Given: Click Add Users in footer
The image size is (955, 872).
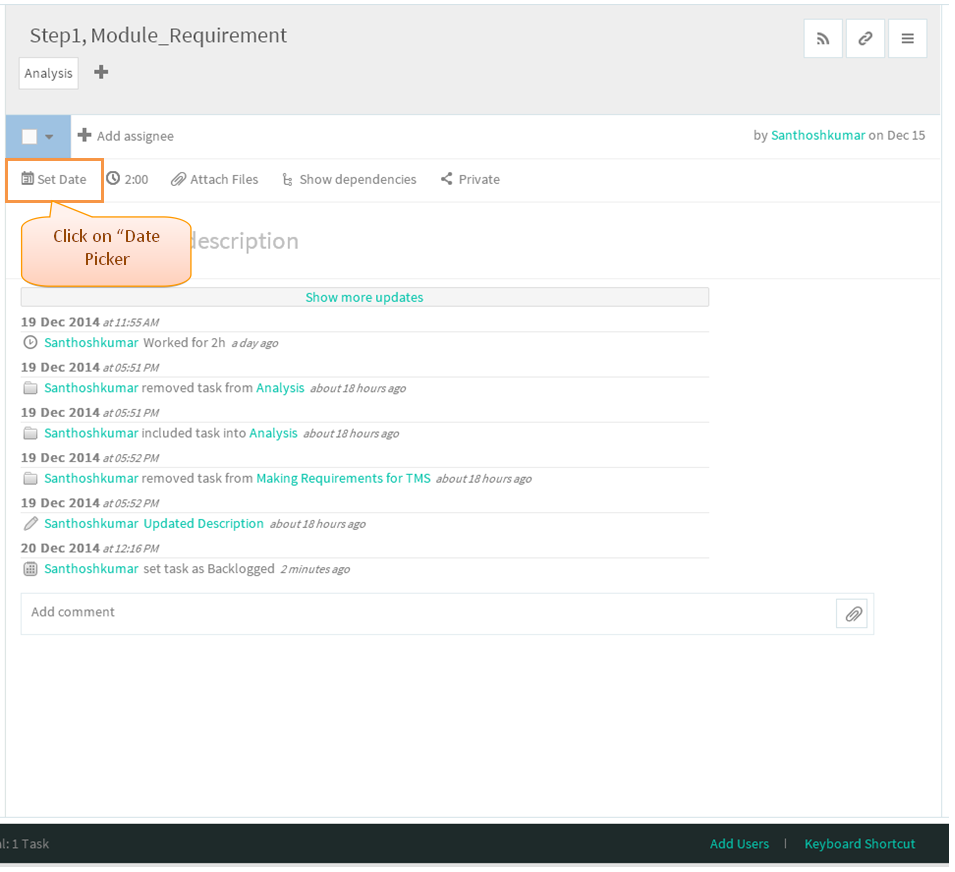Looking at the screenshot, I should click(x=739, y=844).
